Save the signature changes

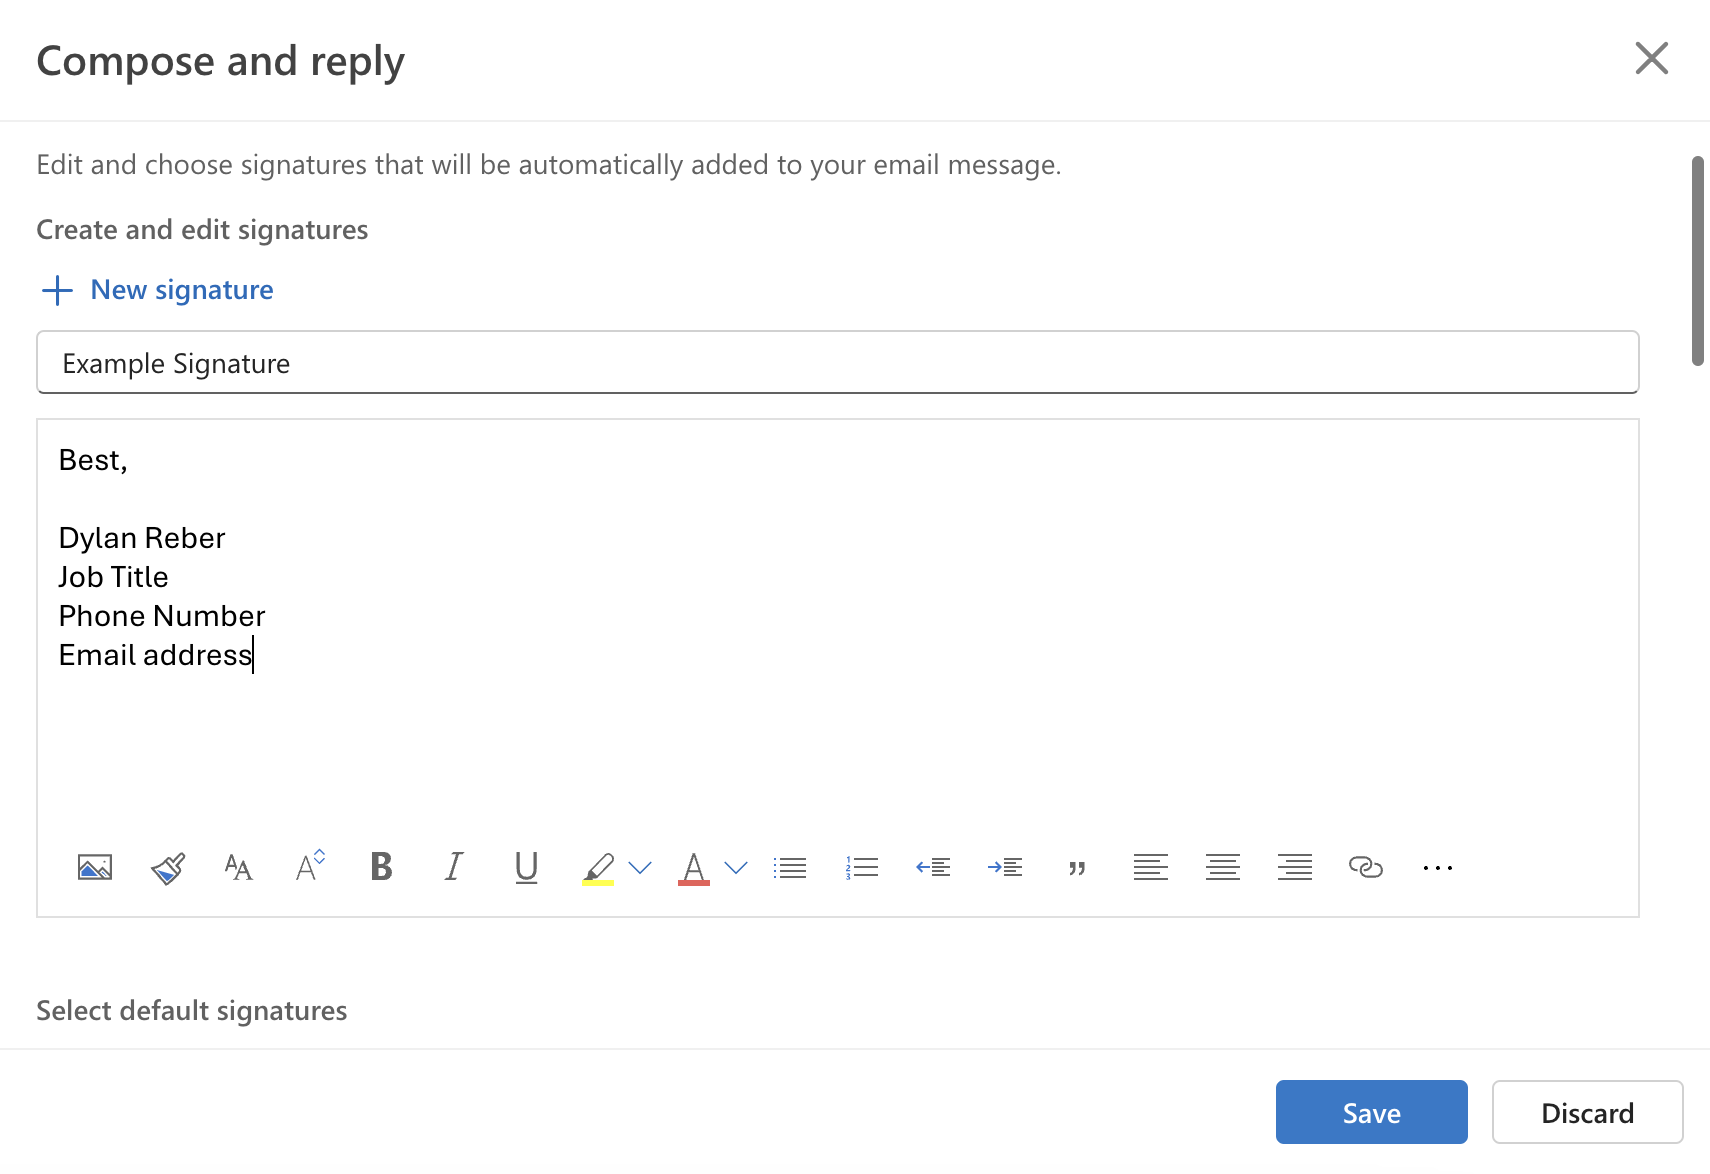pos(1372,1112)
